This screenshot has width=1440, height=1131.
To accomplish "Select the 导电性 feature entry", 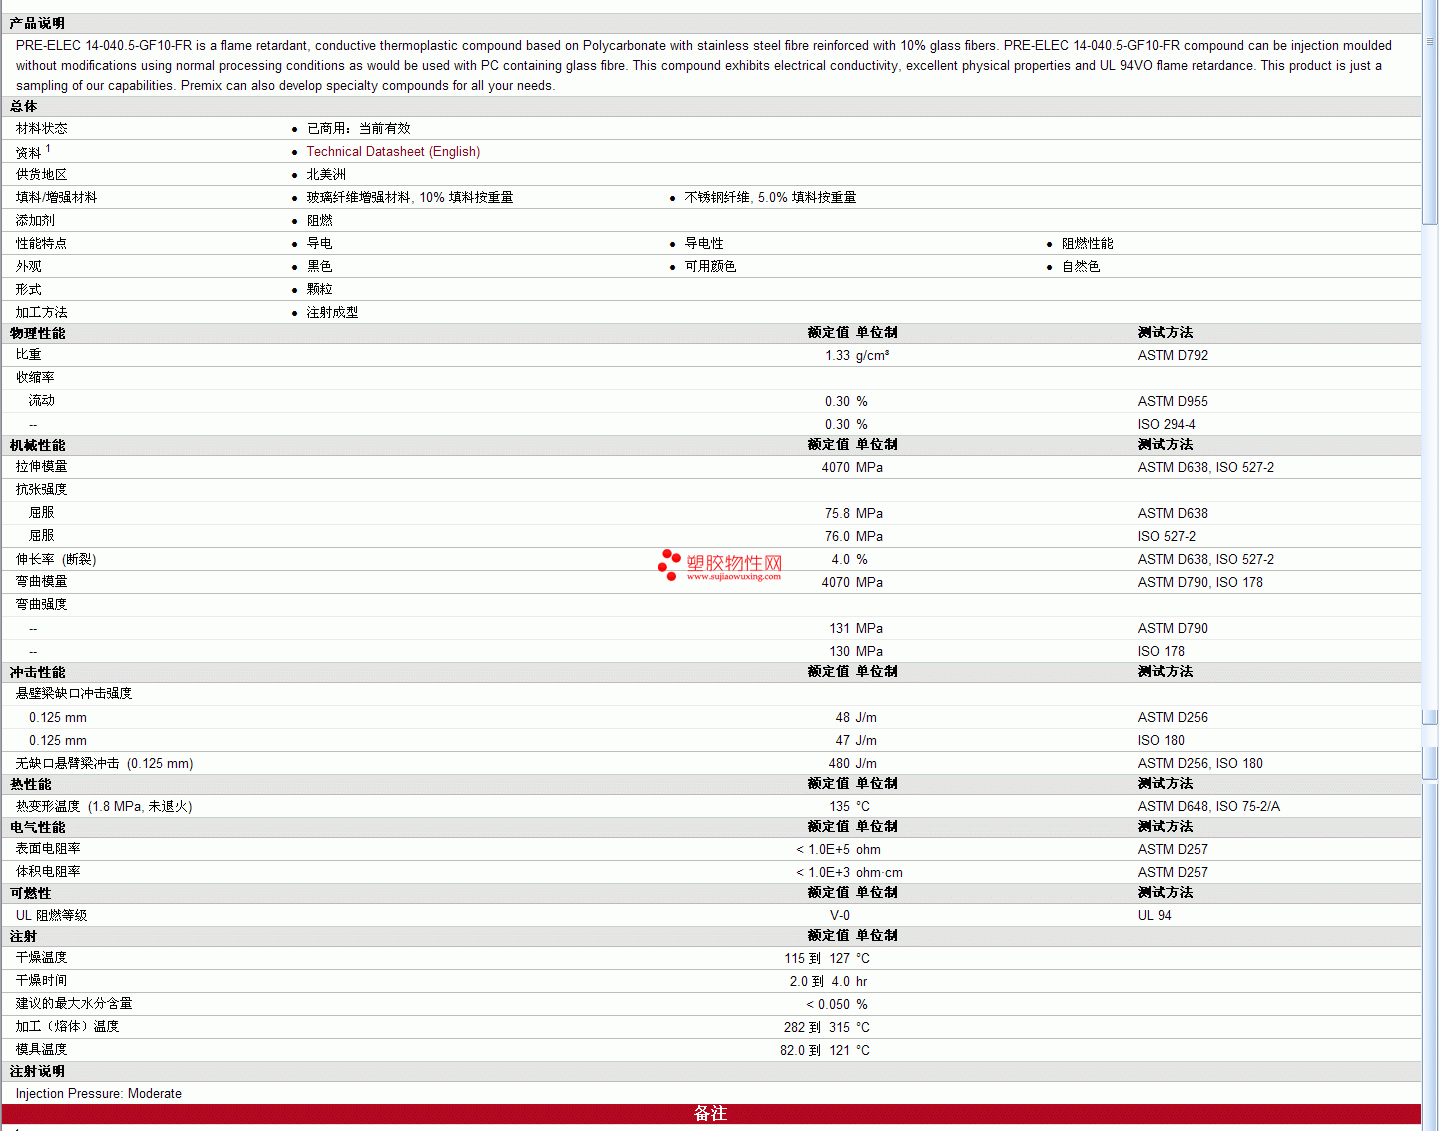I will (x=704, y=244).
